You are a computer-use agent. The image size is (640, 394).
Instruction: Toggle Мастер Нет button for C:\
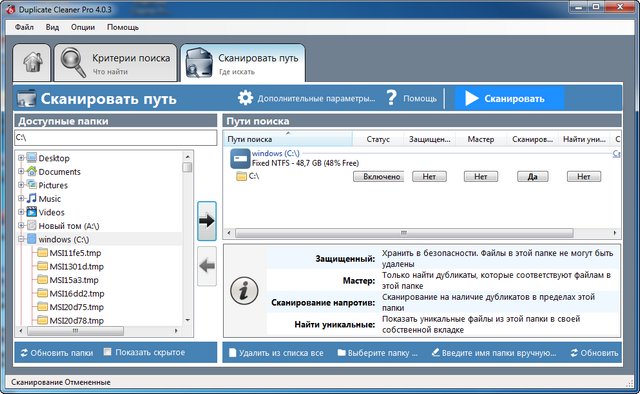coord(481,176)
